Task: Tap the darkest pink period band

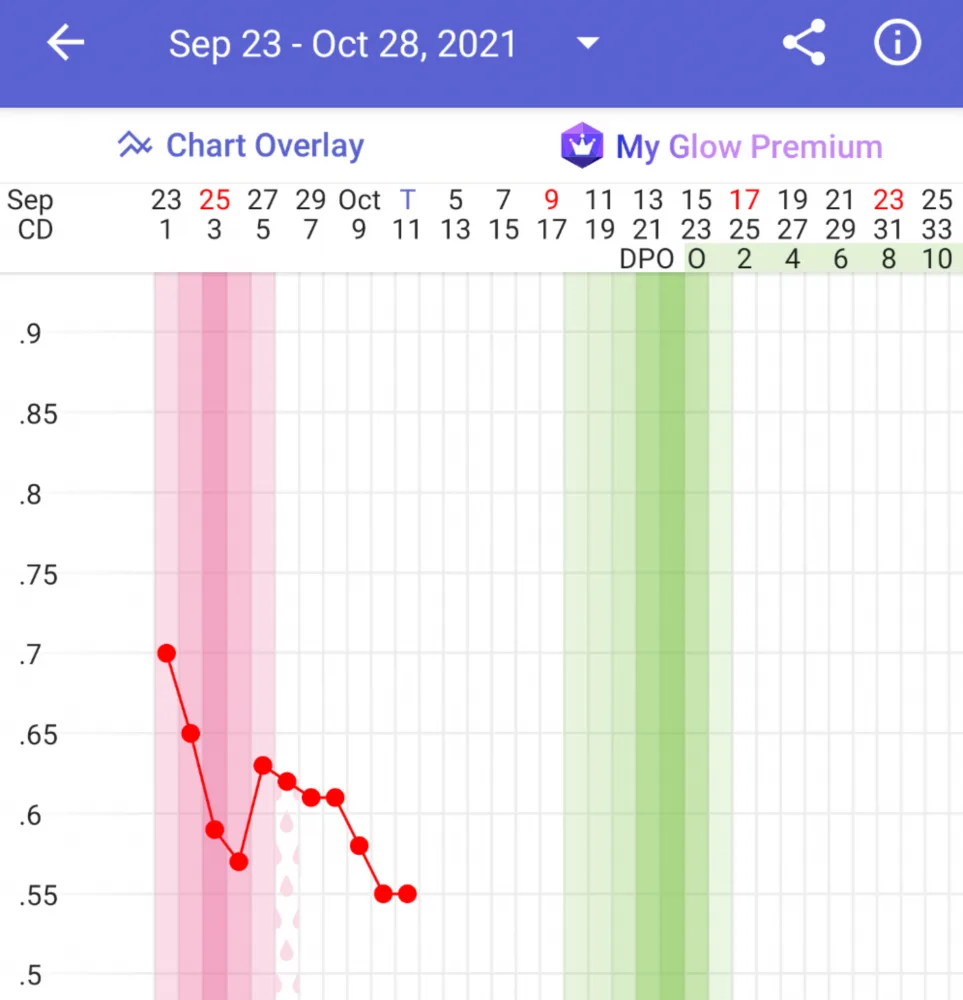Action: [x=214, y=636]
